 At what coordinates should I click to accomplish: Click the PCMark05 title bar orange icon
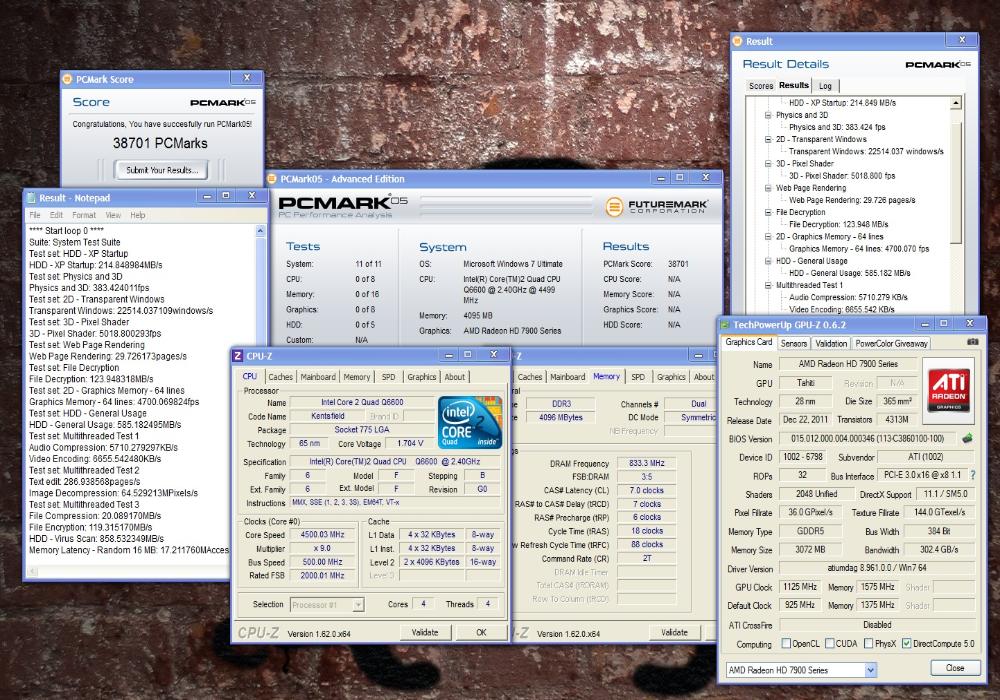[272, 179]
